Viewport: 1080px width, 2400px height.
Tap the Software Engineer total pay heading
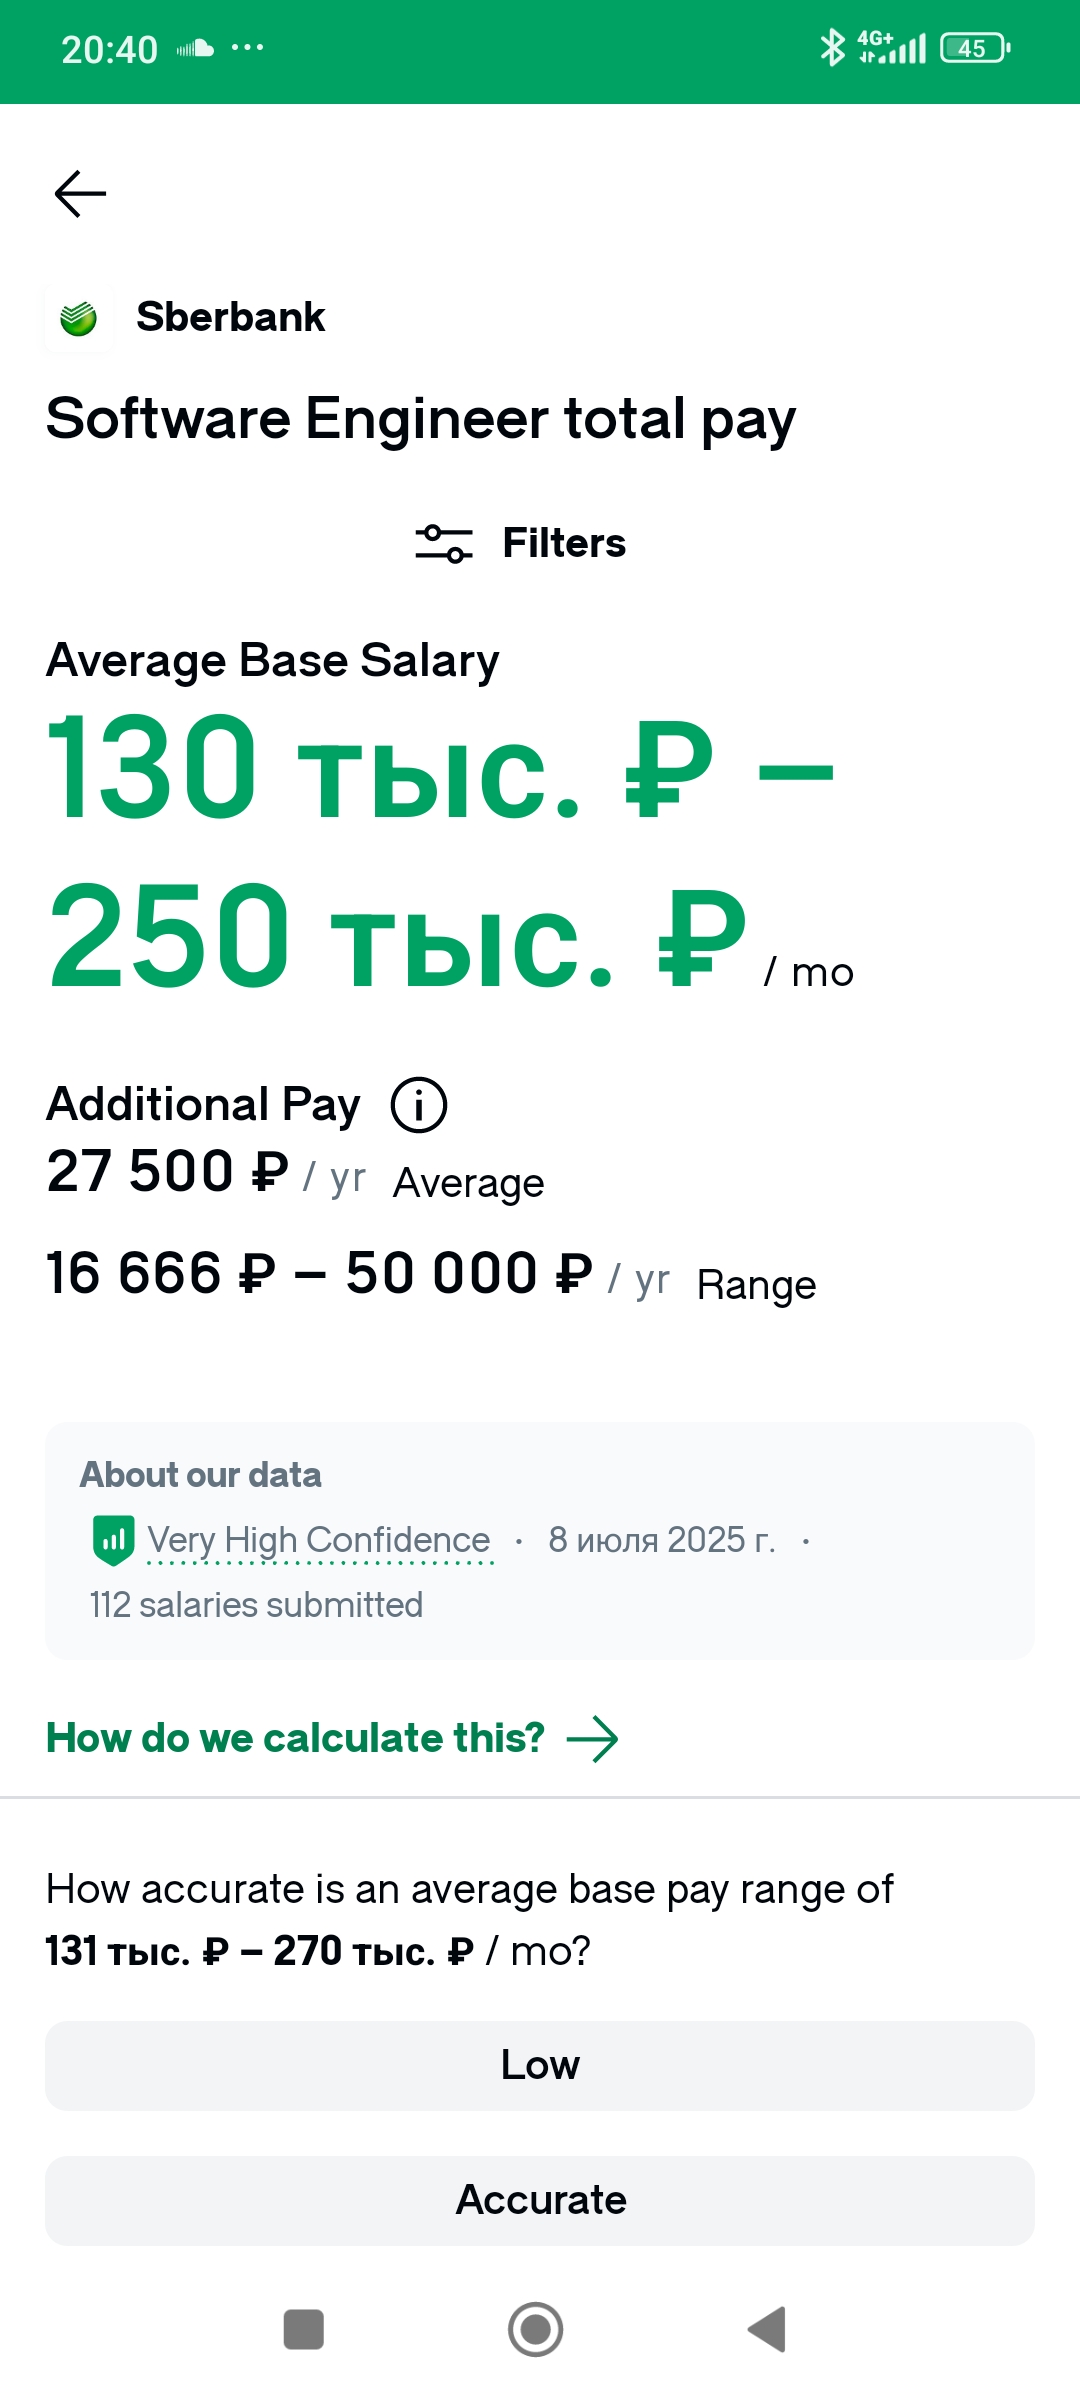(x=421, y=419)
